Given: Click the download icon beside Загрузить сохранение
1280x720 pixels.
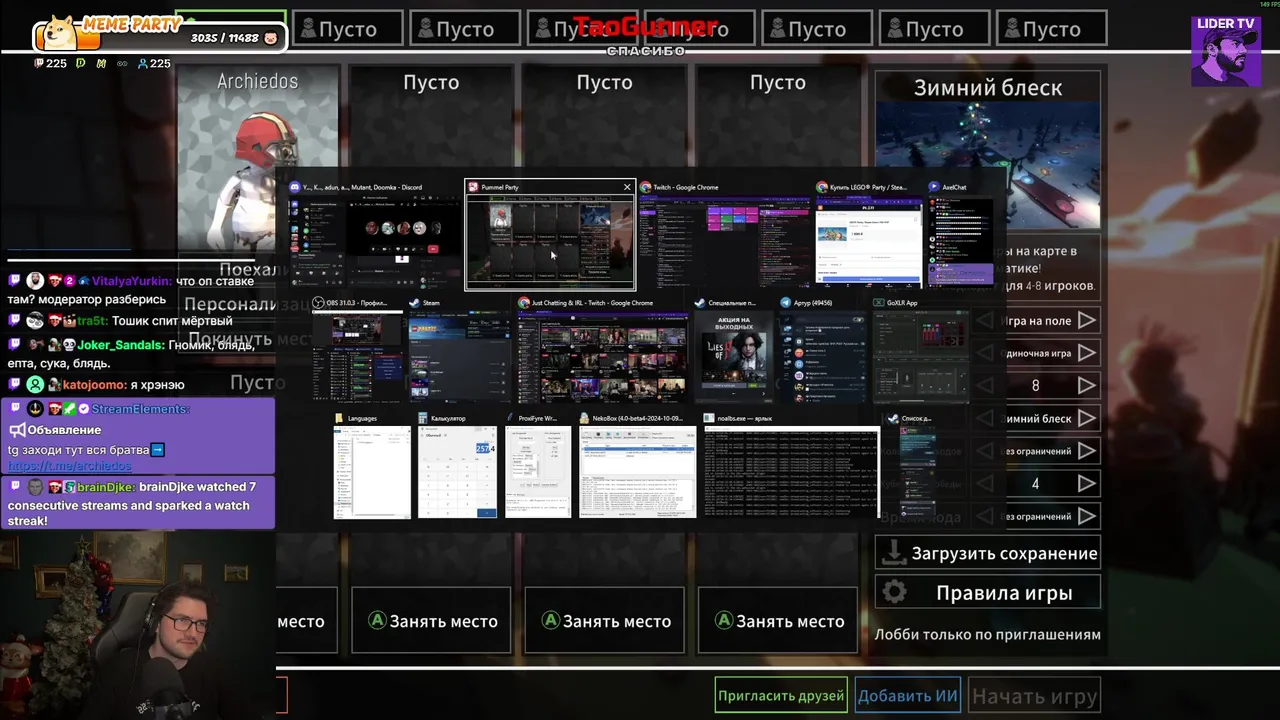Looking at the screenshot, I should pos(894,552).
